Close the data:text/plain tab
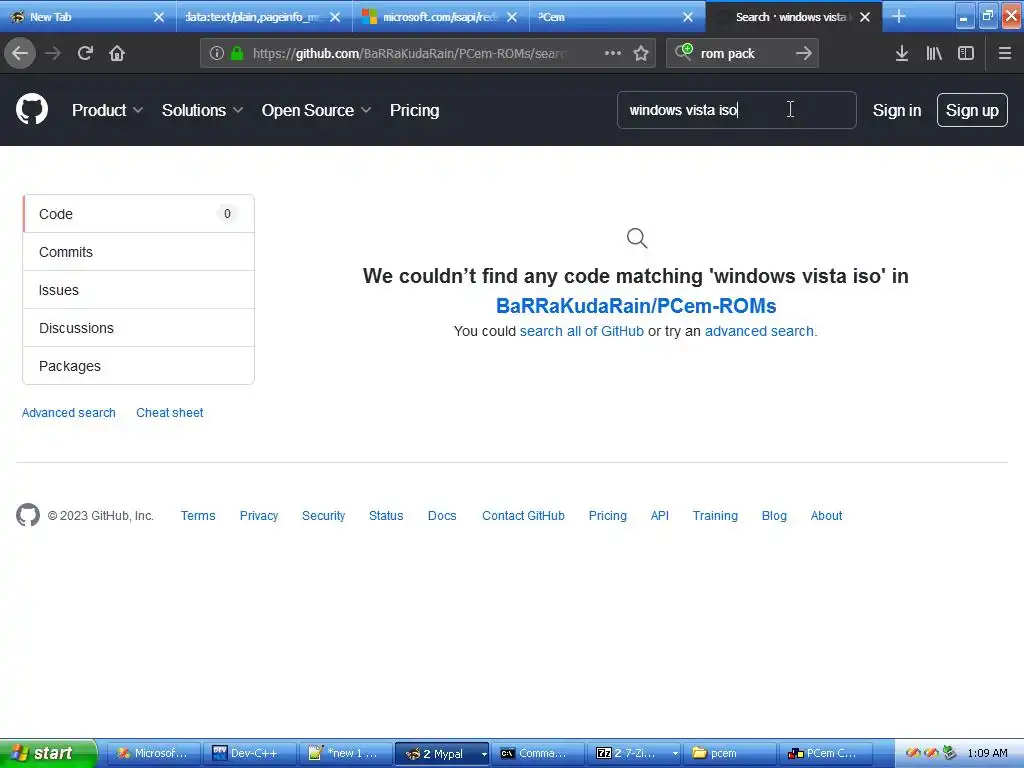This screenshot has width=1024, height=768. click(335, 17)
